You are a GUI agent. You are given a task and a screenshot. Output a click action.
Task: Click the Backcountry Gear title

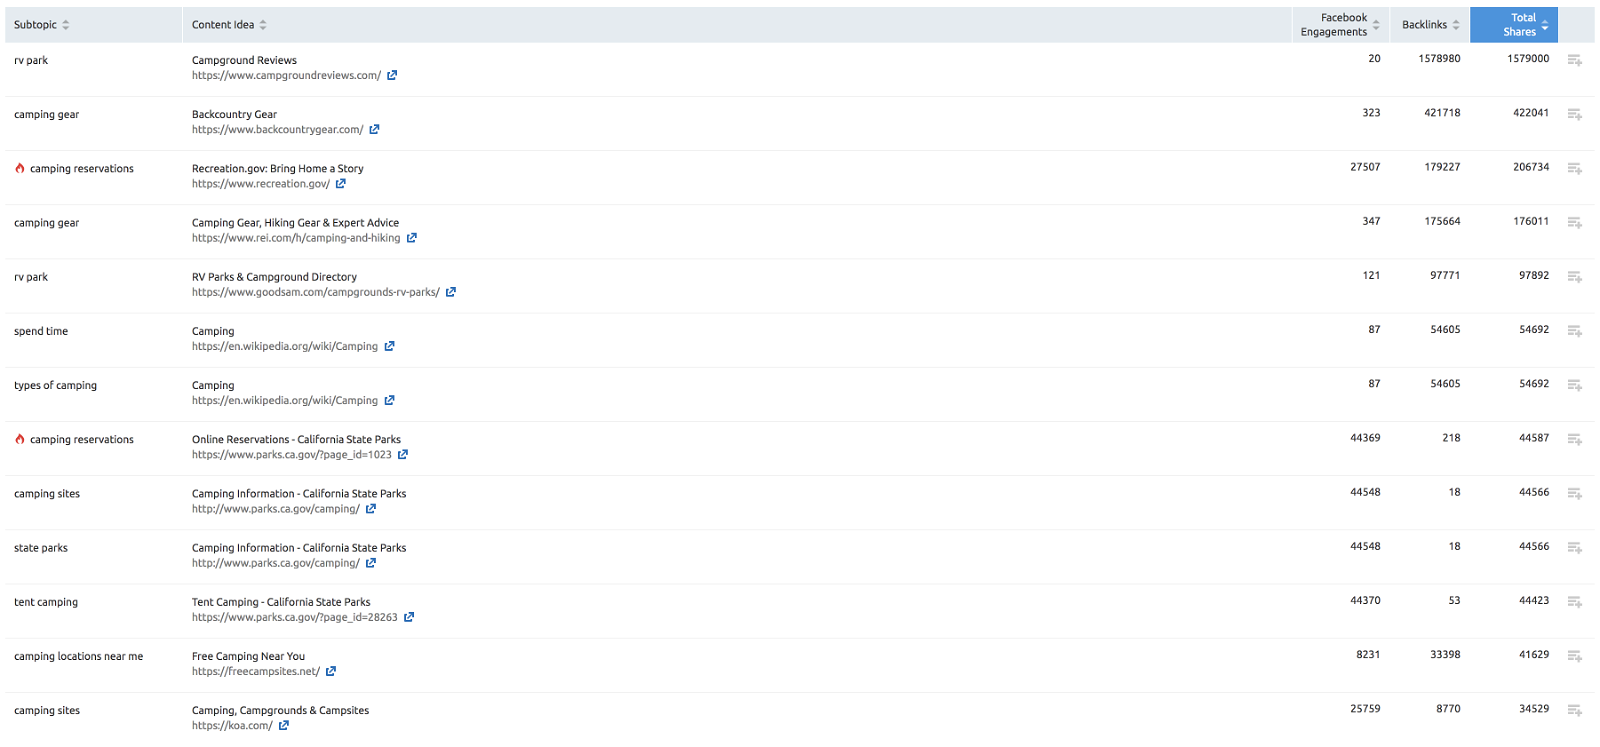click(x=234, y=114)
